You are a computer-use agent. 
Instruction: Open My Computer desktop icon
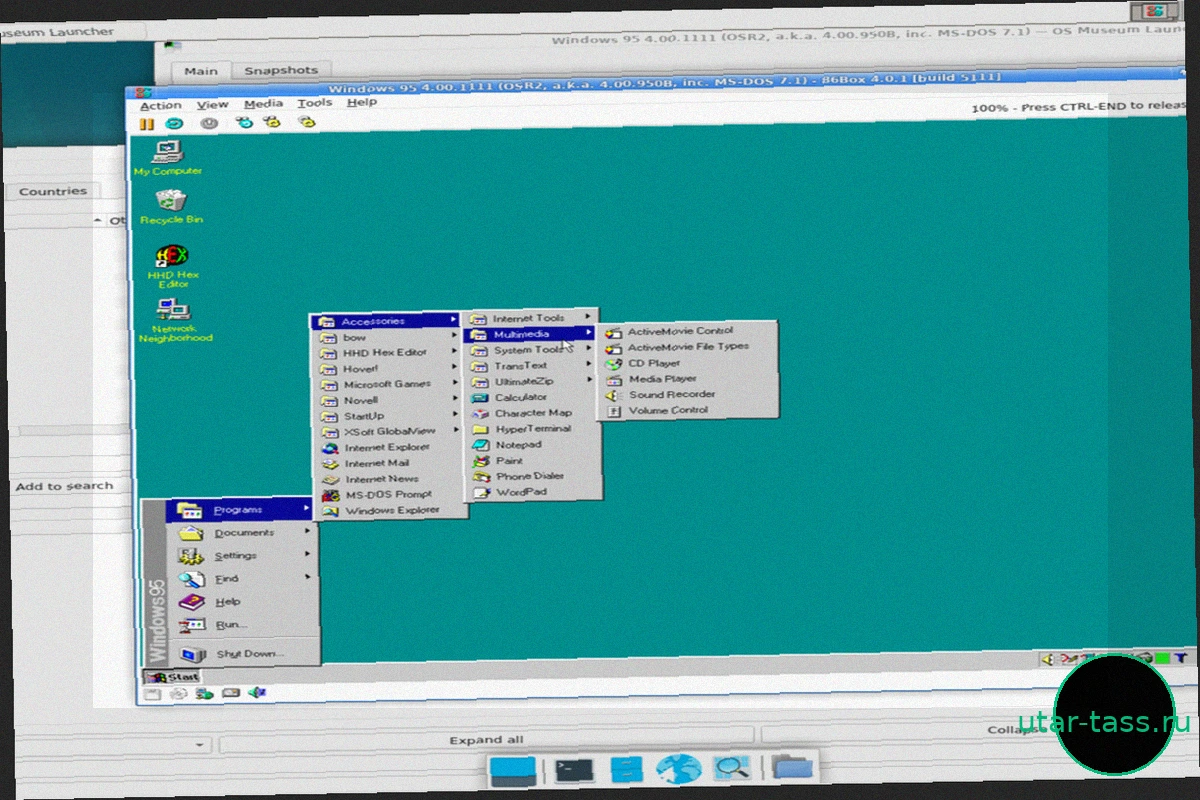[168, 158]
